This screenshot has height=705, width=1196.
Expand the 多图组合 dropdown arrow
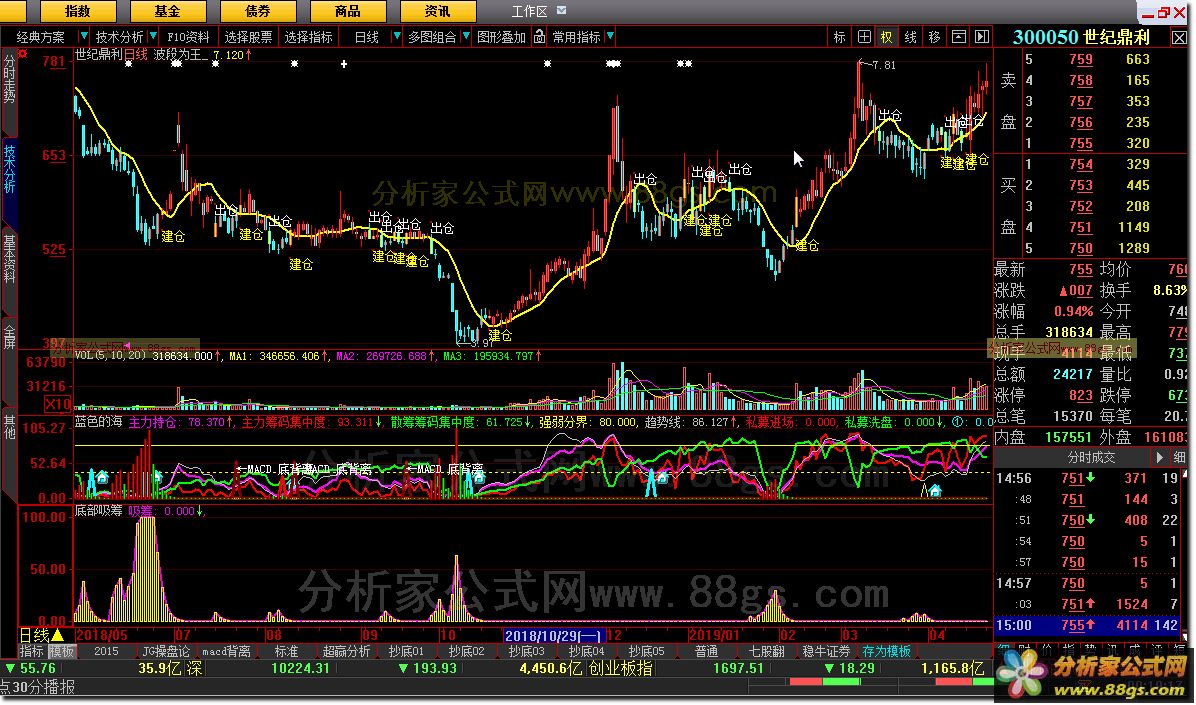tap(466, 36)
